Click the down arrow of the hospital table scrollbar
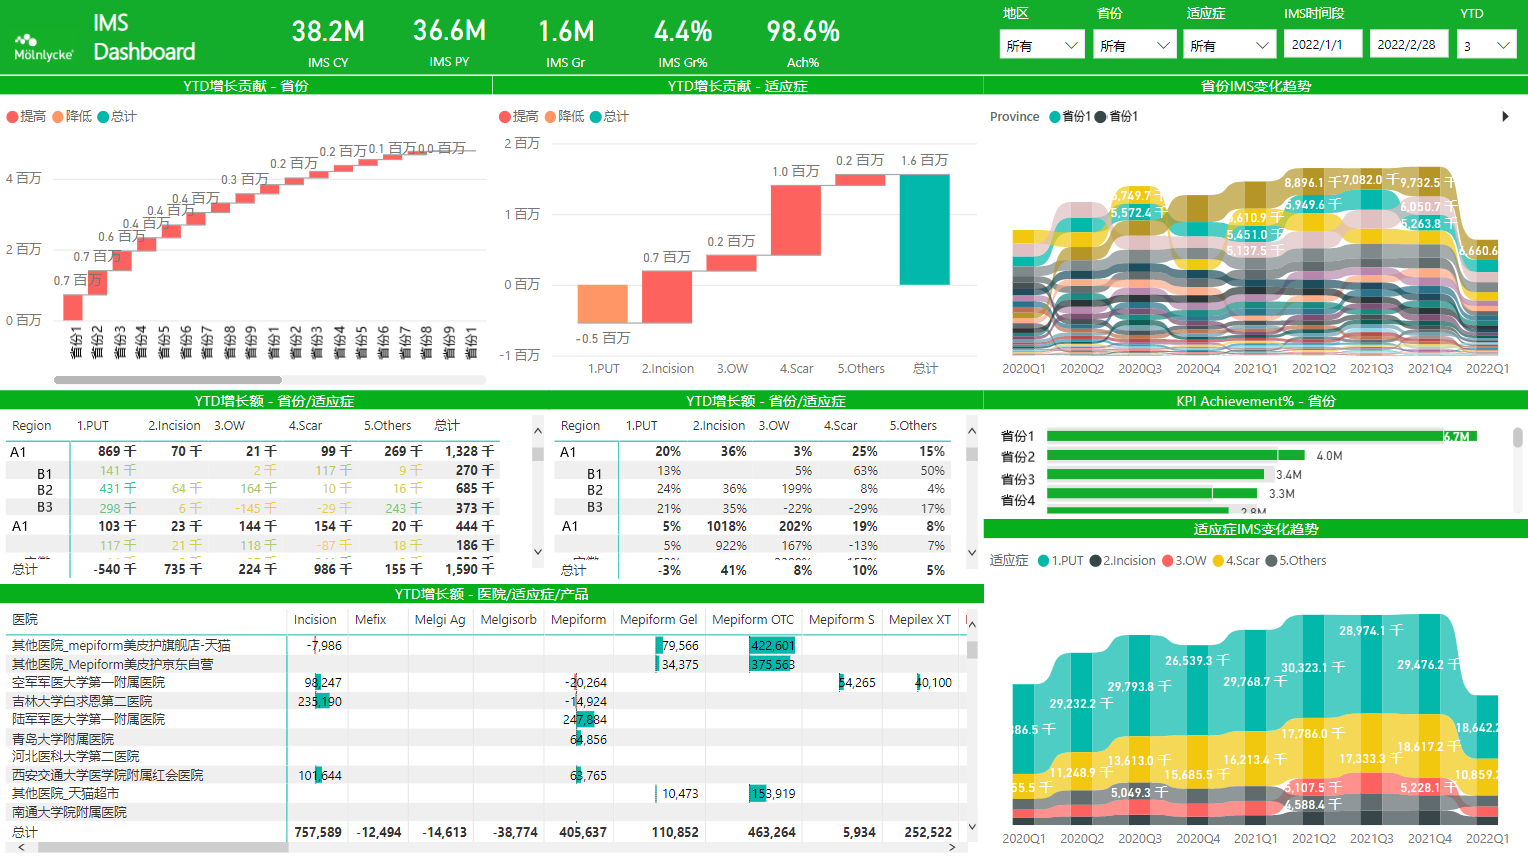Image resolution: width=1528 pixels, height=857 pixels. click(972, 827)
